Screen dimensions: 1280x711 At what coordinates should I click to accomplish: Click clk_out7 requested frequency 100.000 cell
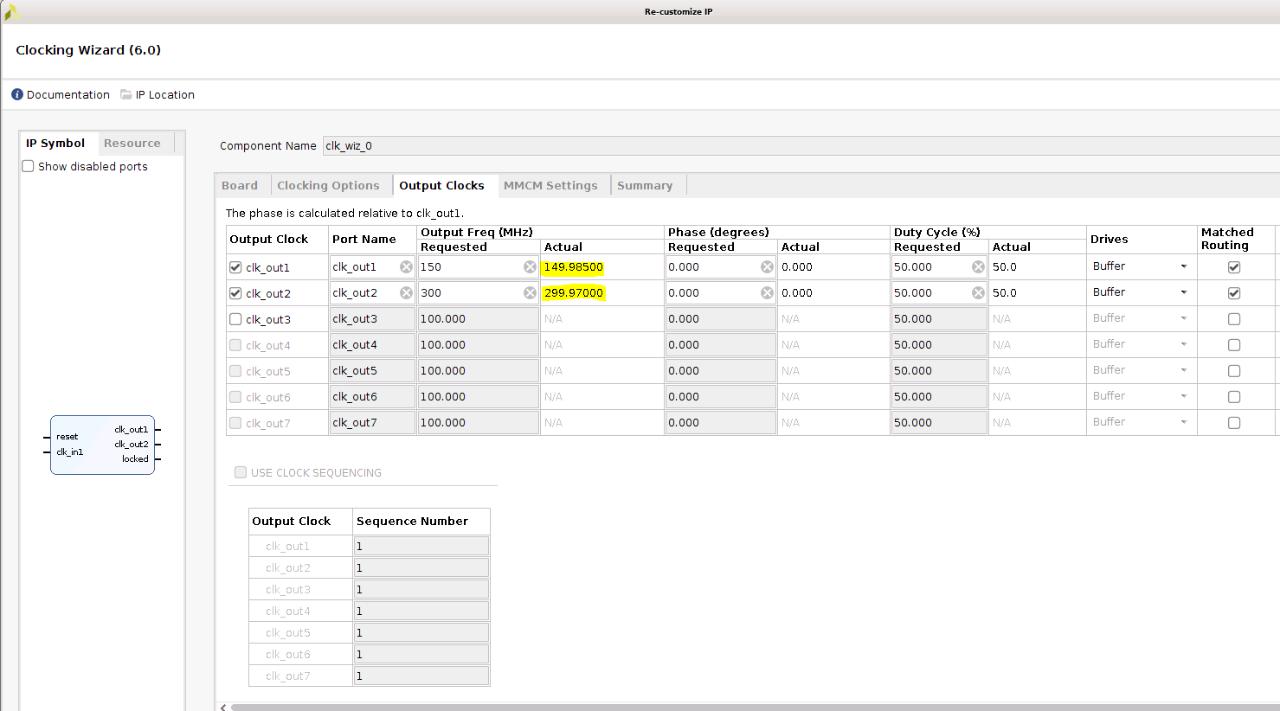point(478,423)
